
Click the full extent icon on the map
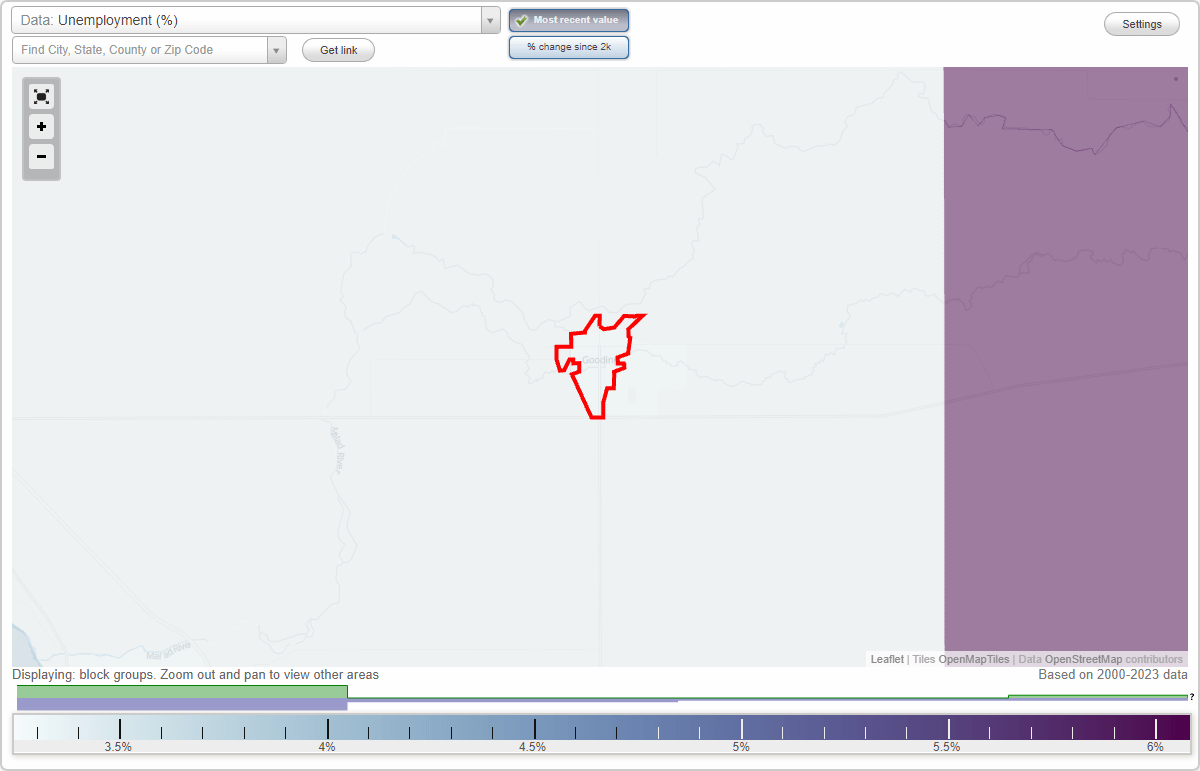coord(41,96)
